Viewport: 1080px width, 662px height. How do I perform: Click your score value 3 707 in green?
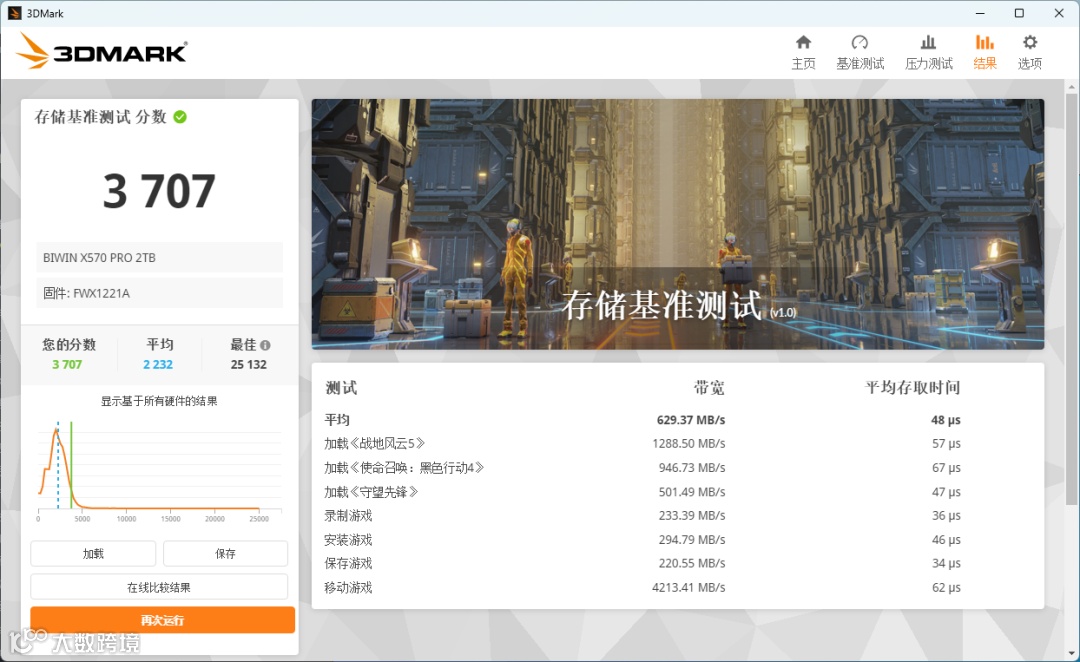coord(67,364)
